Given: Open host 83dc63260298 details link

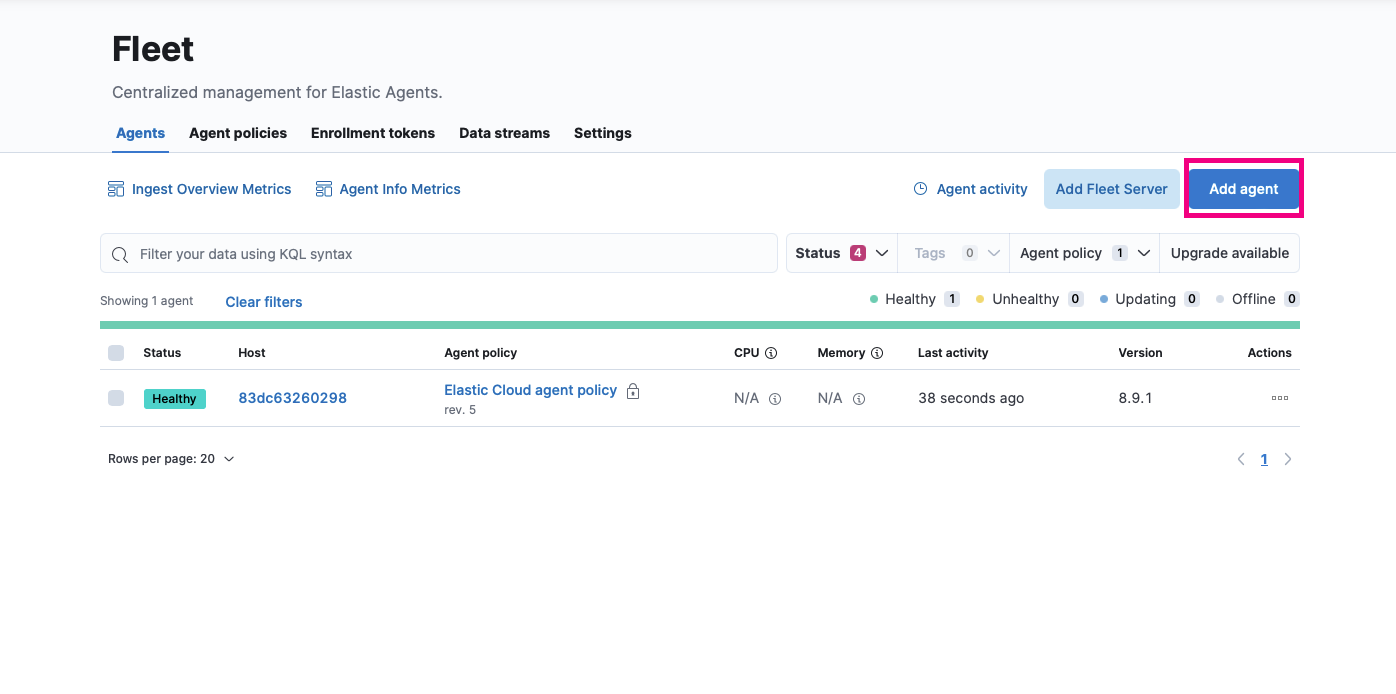Looking at the screenshot, I should point(292,398).
